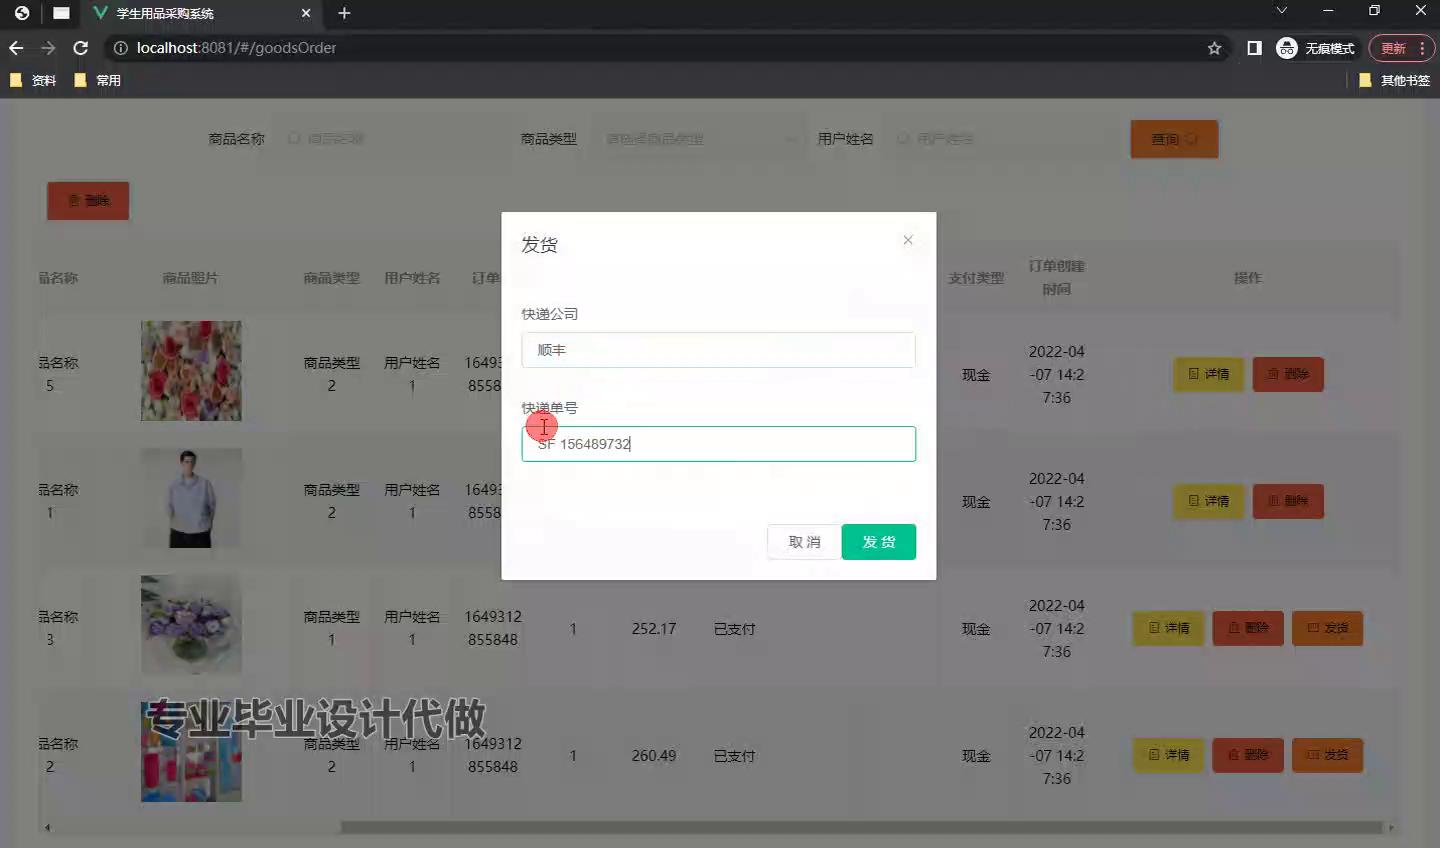Screen dimensions: 1440x848
Task: Open the 无痕模式 incognito indicator
Action: [1315, 48]
